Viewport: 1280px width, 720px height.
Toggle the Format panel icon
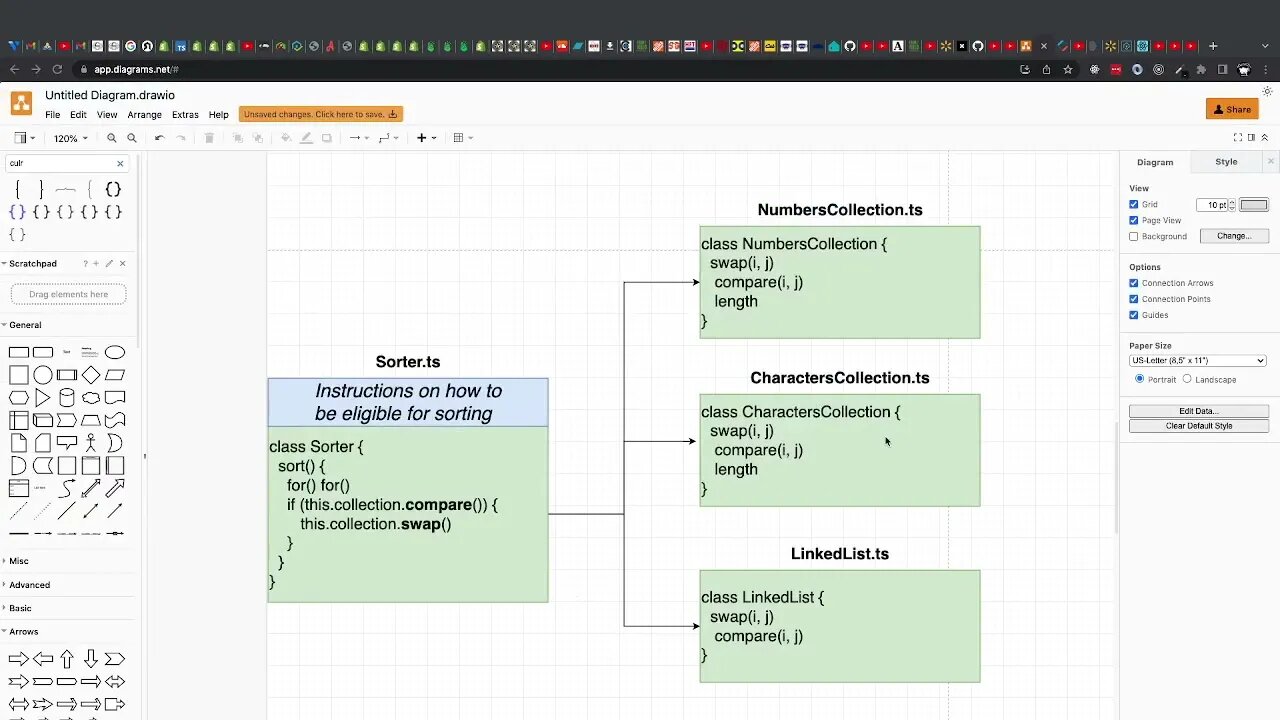[1251, 138]
